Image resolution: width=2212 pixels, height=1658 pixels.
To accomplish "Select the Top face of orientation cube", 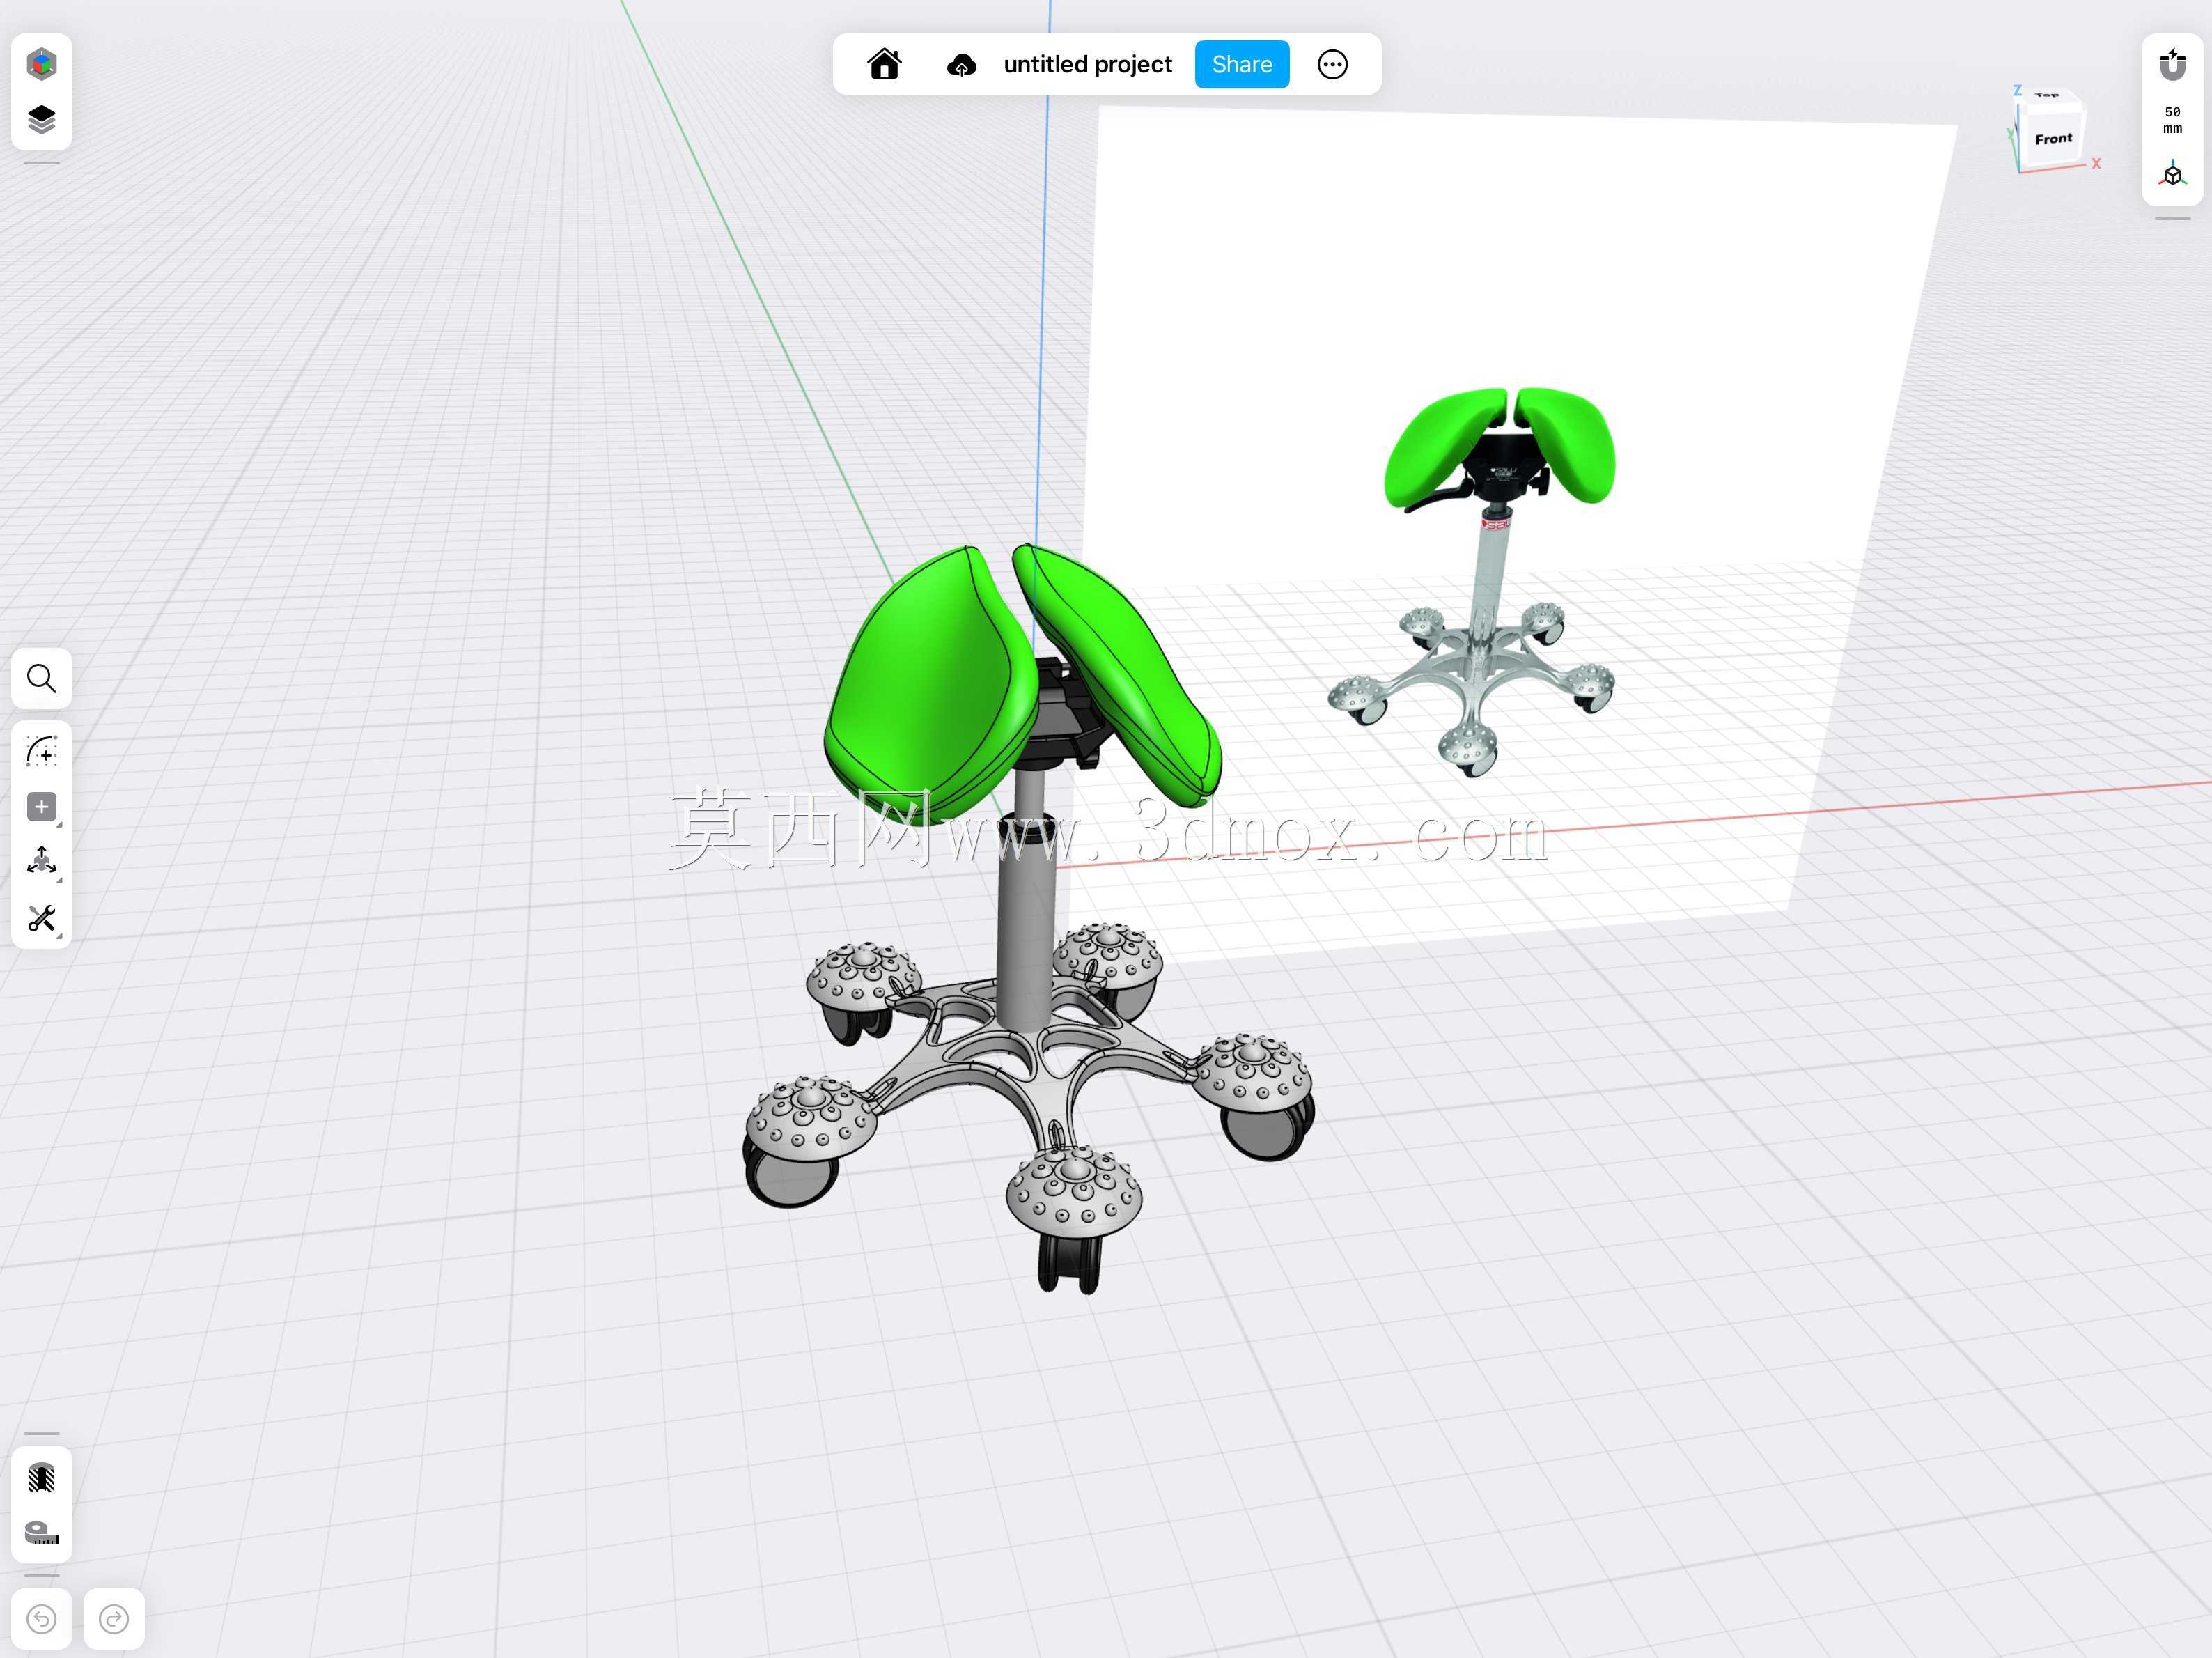I will point(2048,96).
